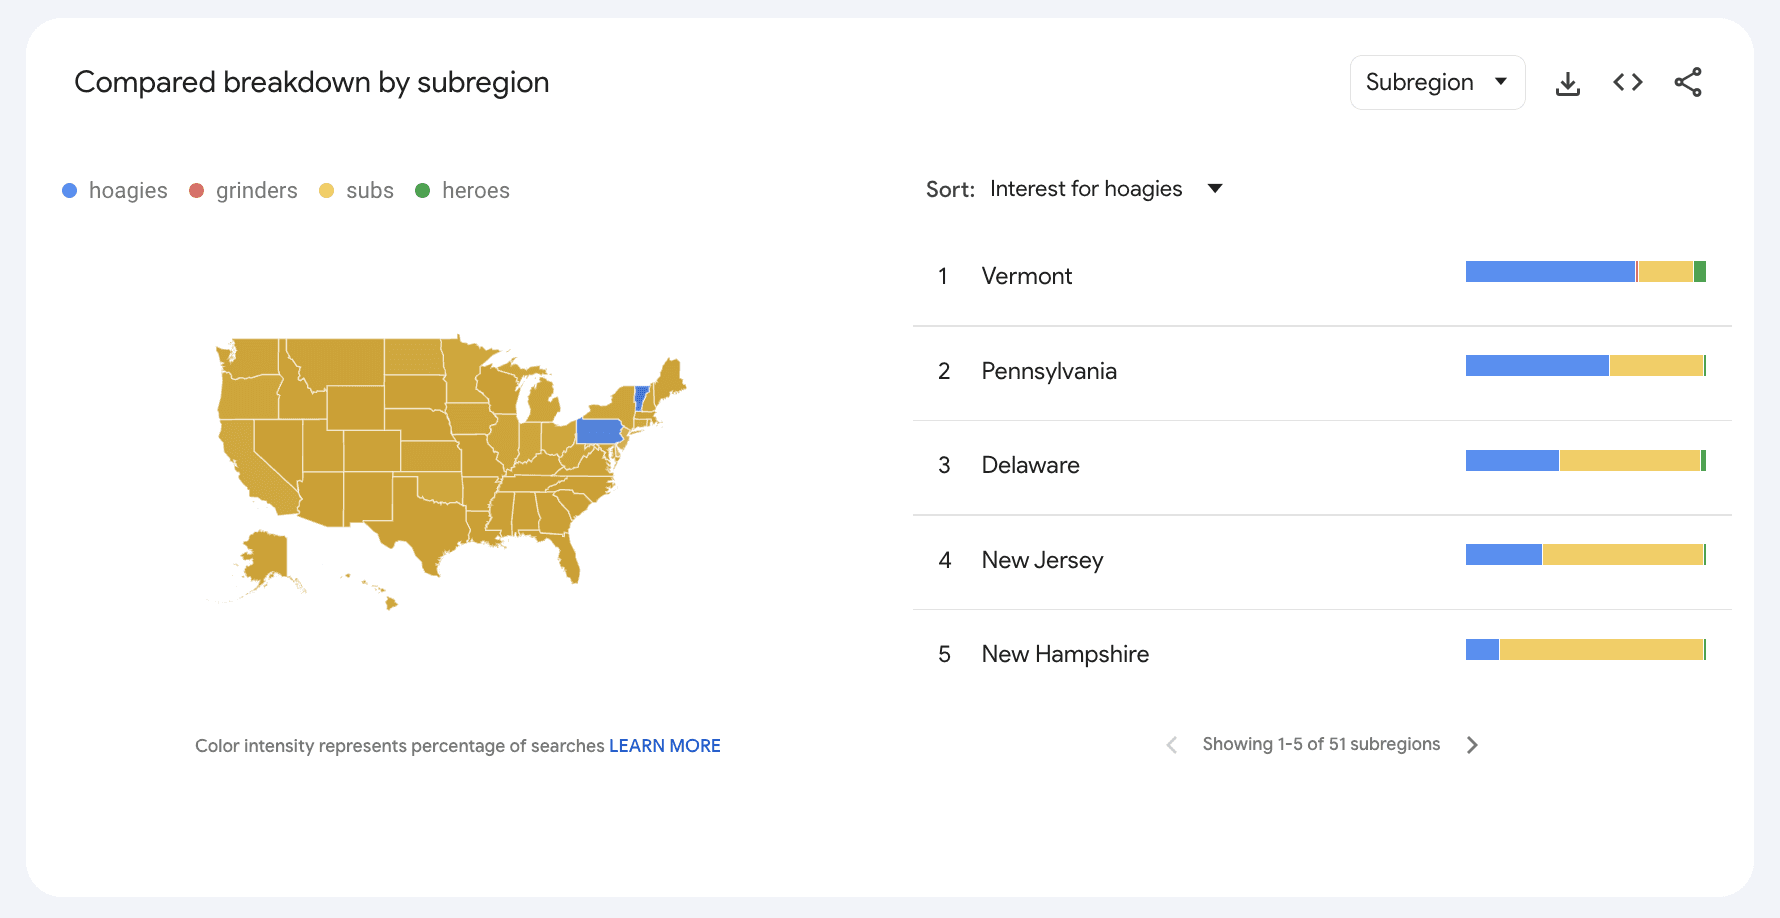Click the LEARN MORE link
This screenshot has width=1780, height=918.
664,745
